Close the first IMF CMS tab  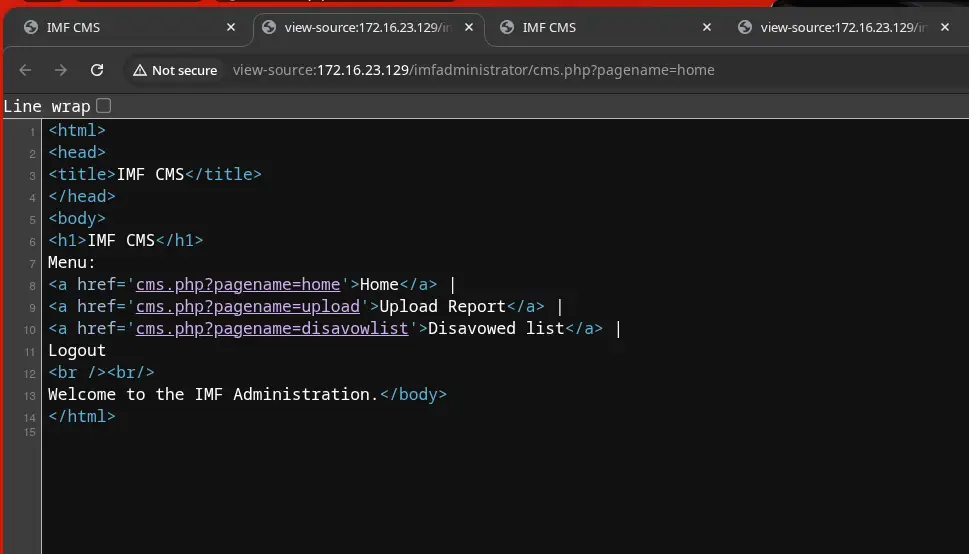click(x=231, y=27)
